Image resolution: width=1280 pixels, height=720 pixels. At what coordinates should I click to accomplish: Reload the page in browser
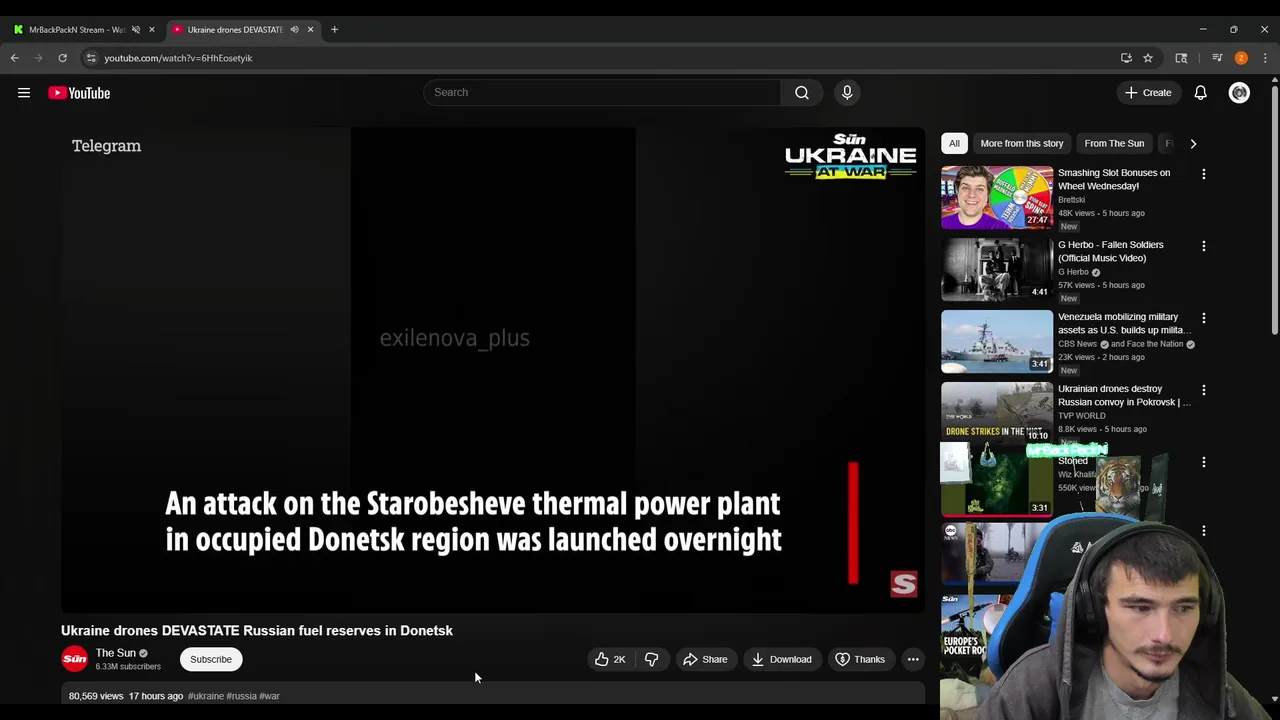pyautogui.click(x=62, y=58)
